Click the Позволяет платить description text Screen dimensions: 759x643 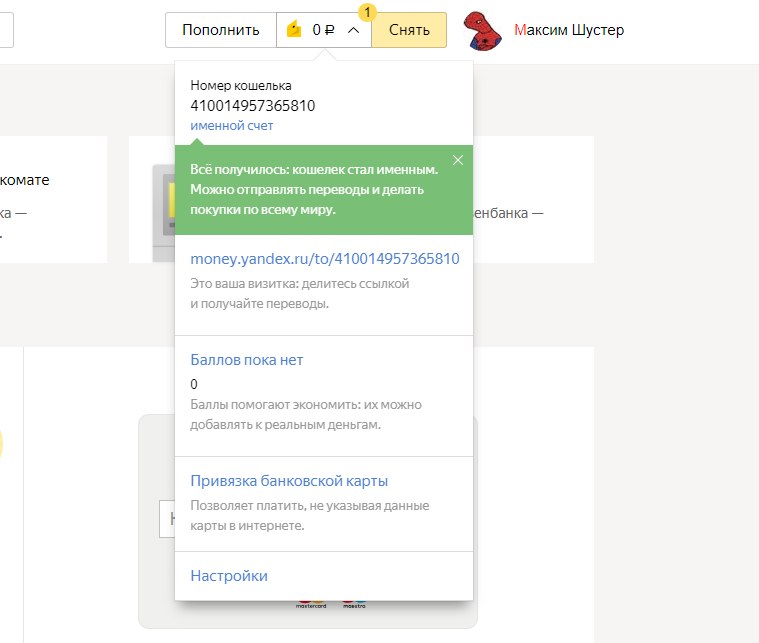click(x=310, y=515)
